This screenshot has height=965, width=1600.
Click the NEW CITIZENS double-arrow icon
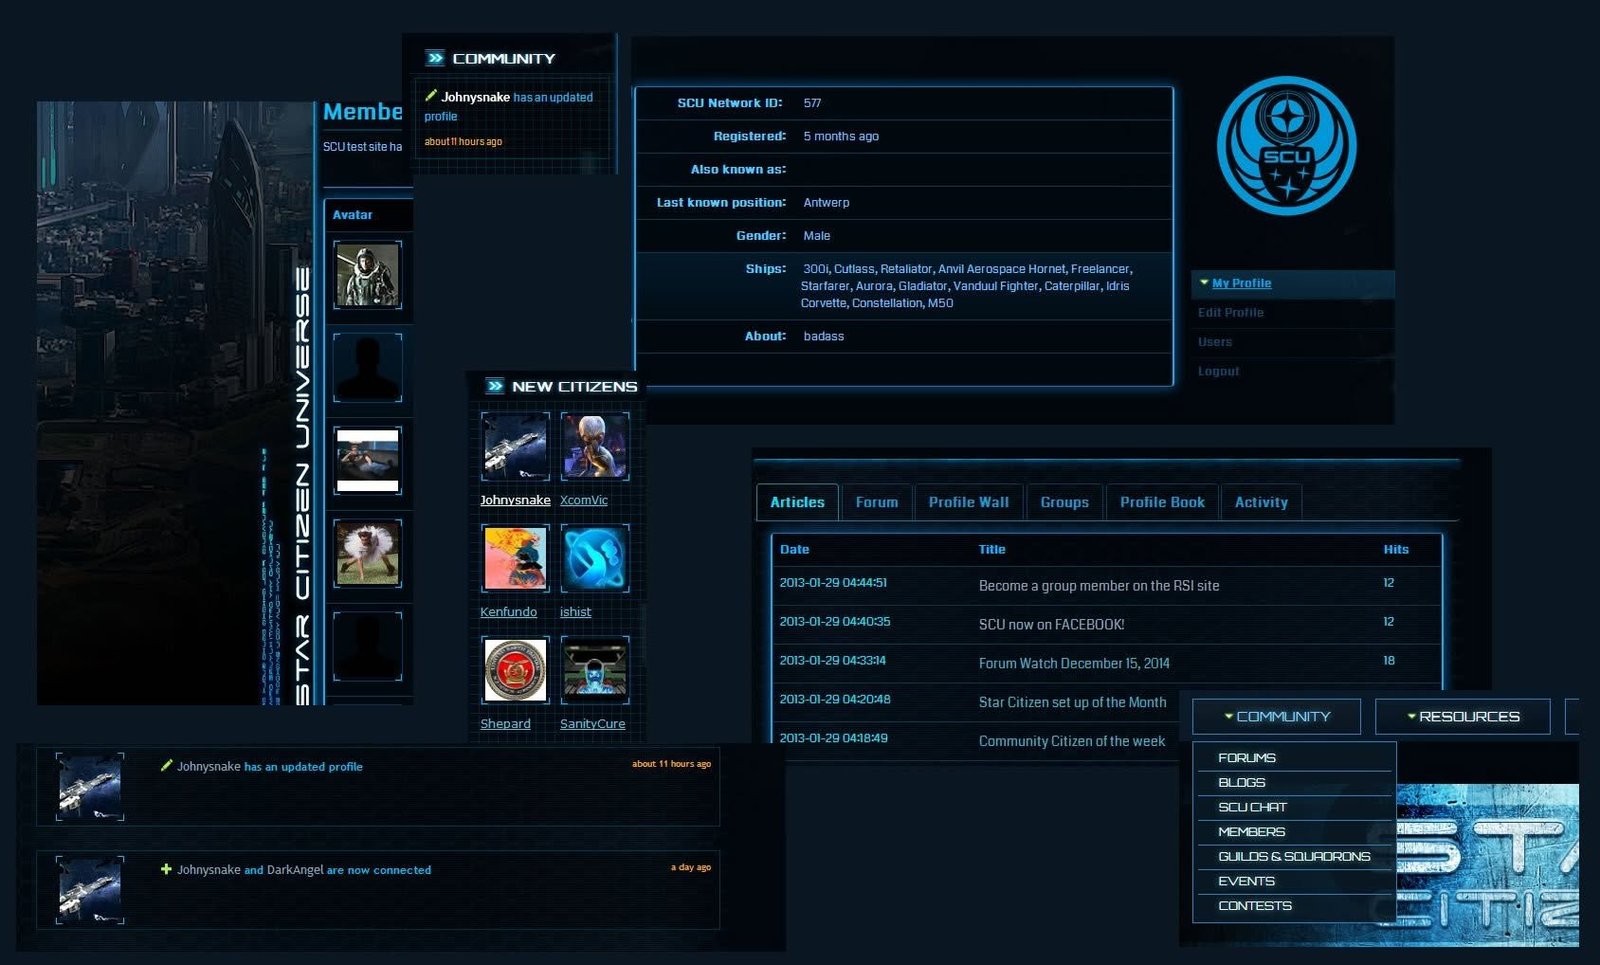click(495, 386)
